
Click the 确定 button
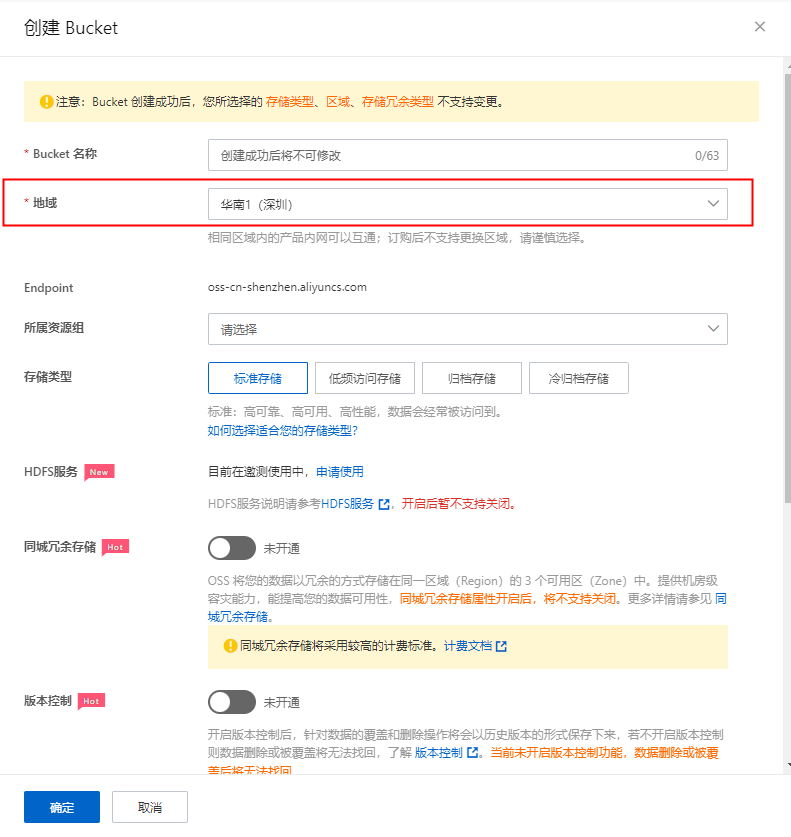[x=62, y=807]
